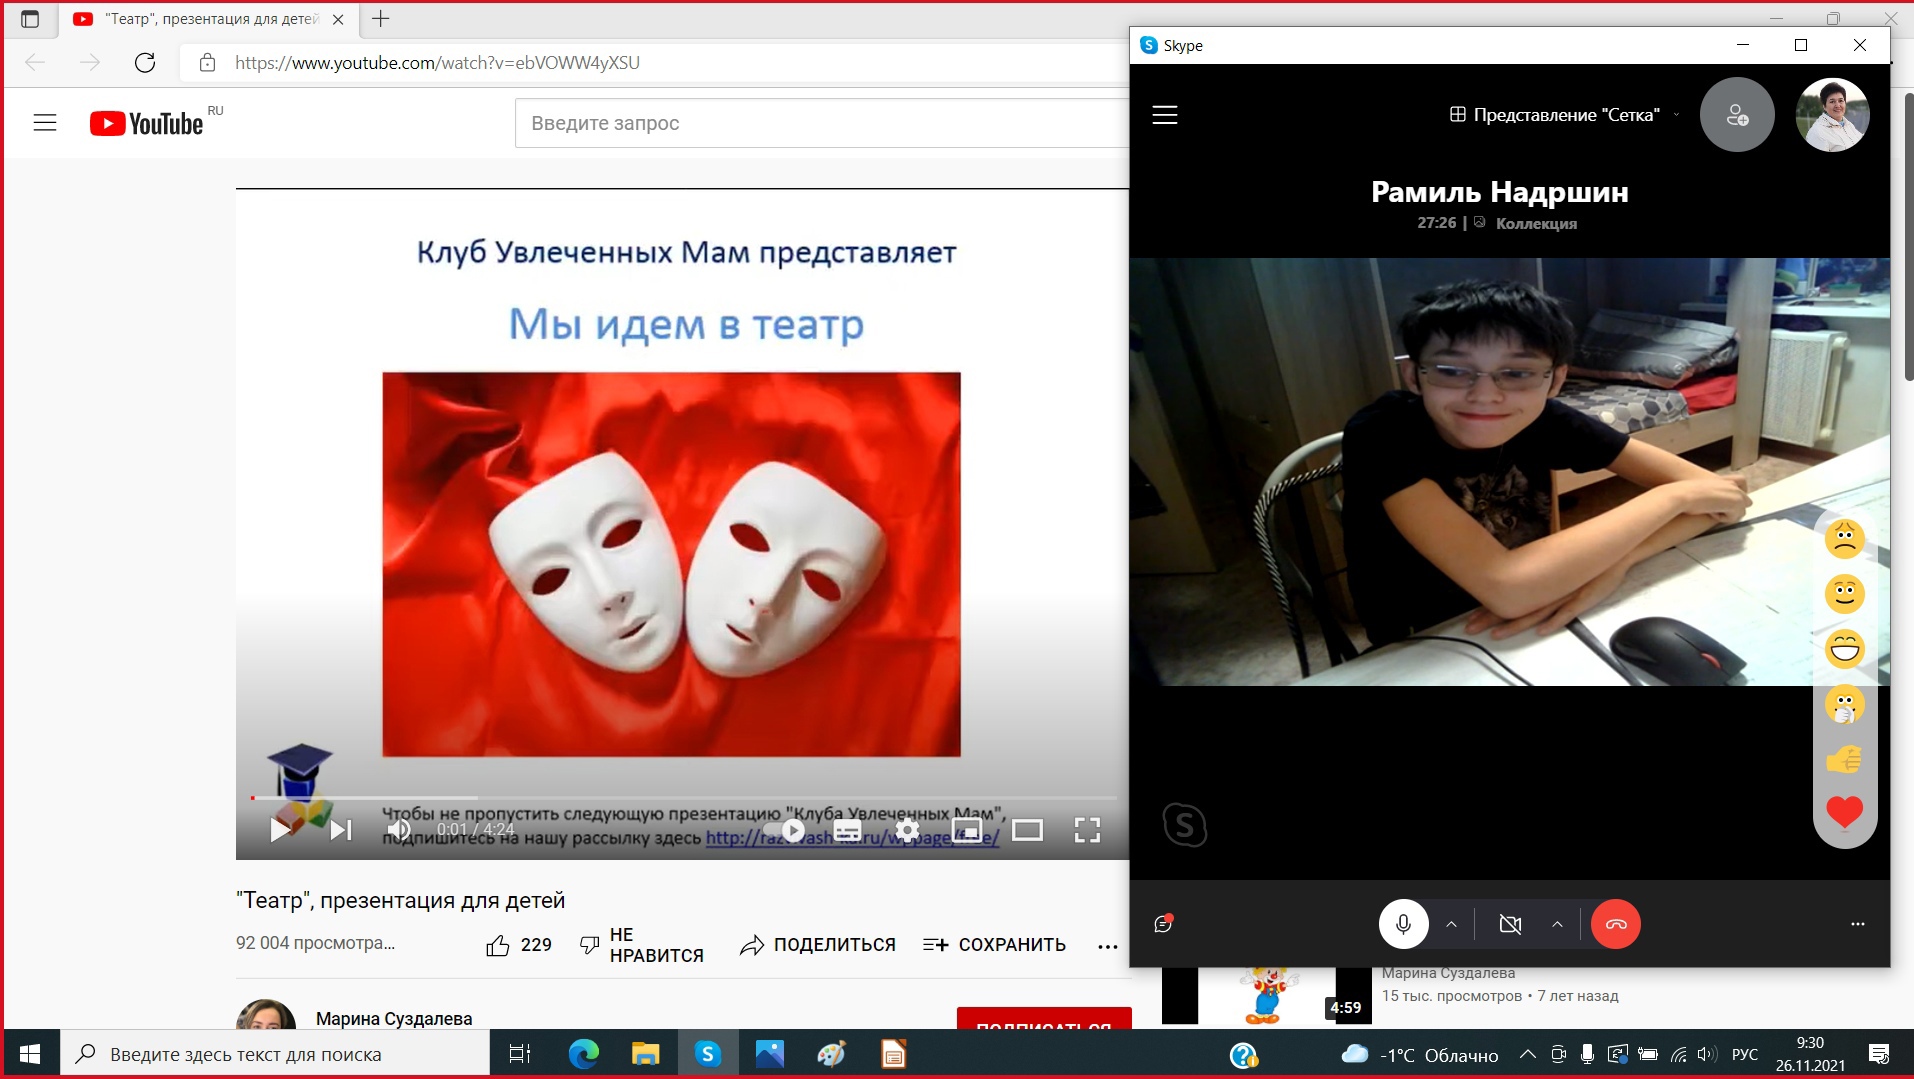Skip to the next YouTube video
The width and height of the screenshot is (1914, 1079).
click(341, 830)
